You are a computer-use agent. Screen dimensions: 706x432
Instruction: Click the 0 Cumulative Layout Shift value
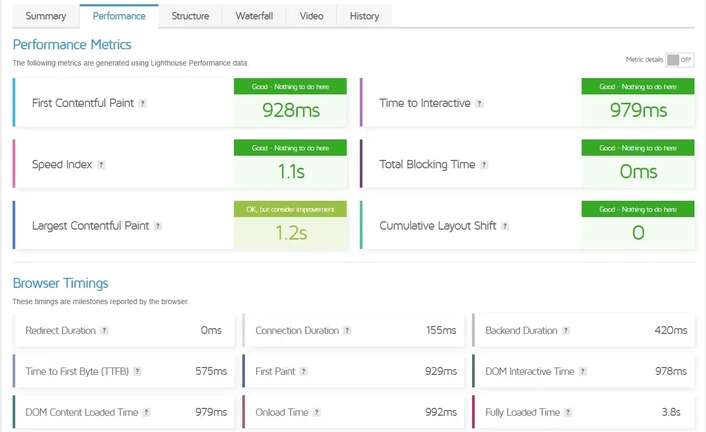[x=638, y=233]
